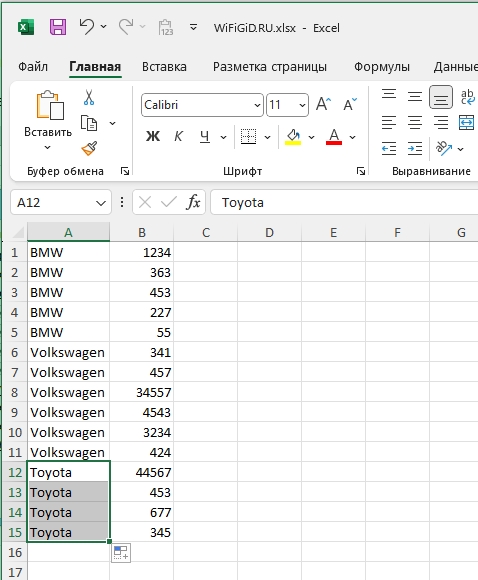Select cell with value 34557
478x580 pixels.
click(142, 392)
